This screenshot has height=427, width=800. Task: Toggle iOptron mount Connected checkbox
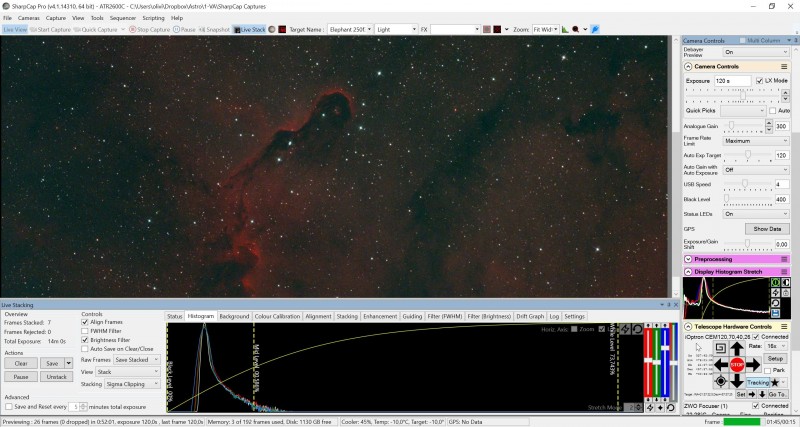(x=756, y=337)
